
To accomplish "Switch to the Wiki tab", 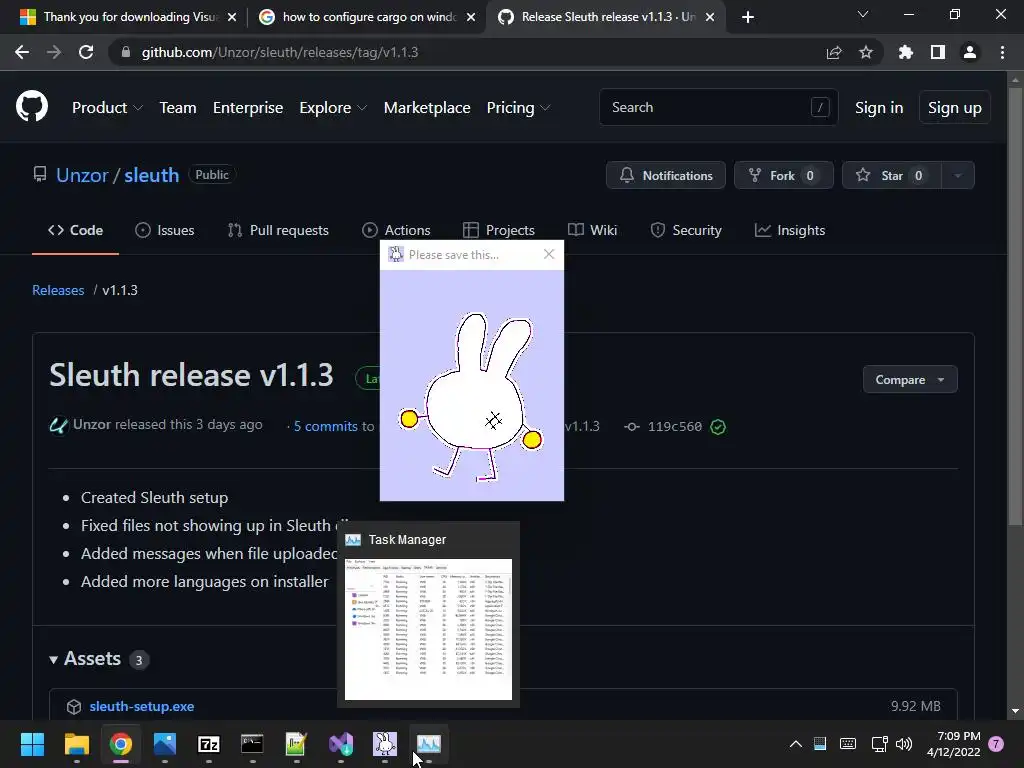I will [x=592, y=230].
